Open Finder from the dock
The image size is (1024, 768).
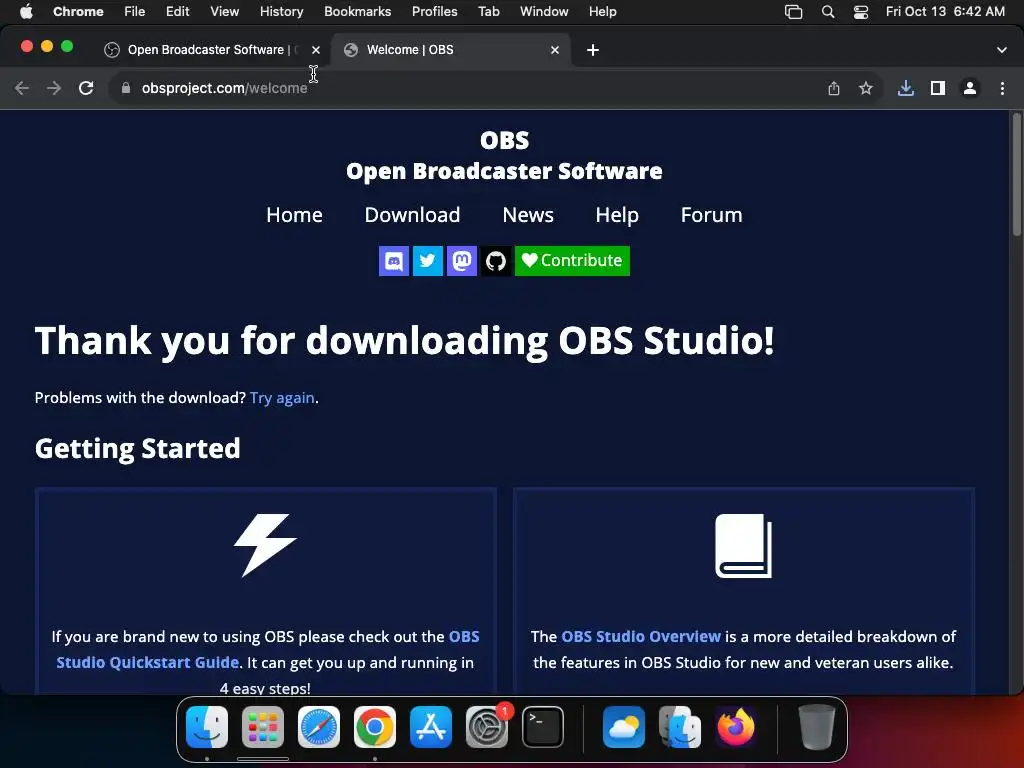tap(207, 727)
